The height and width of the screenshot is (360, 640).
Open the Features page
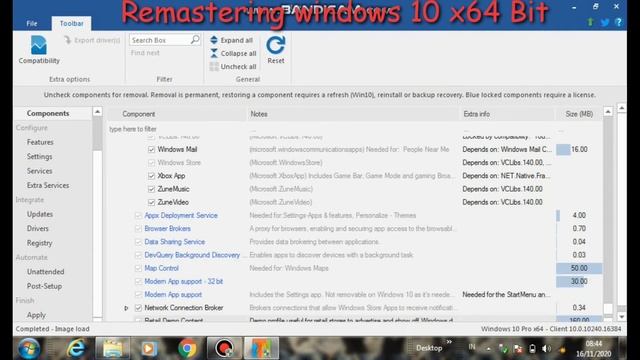(x=40, y=142)
